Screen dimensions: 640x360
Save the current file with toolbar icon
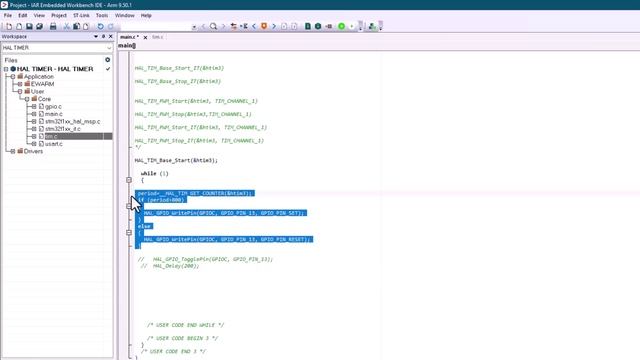click(29, 27)
